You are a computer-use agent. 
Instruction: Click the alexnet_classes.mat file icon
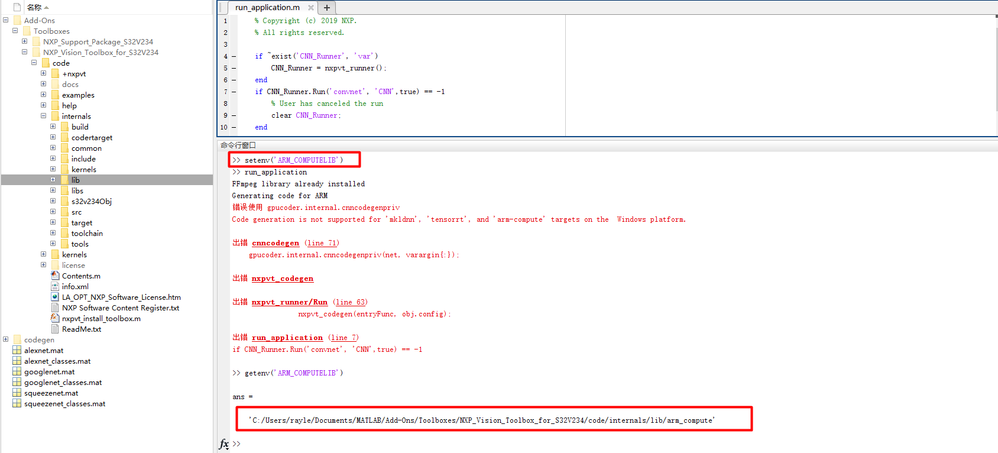[x=17, y=361]
